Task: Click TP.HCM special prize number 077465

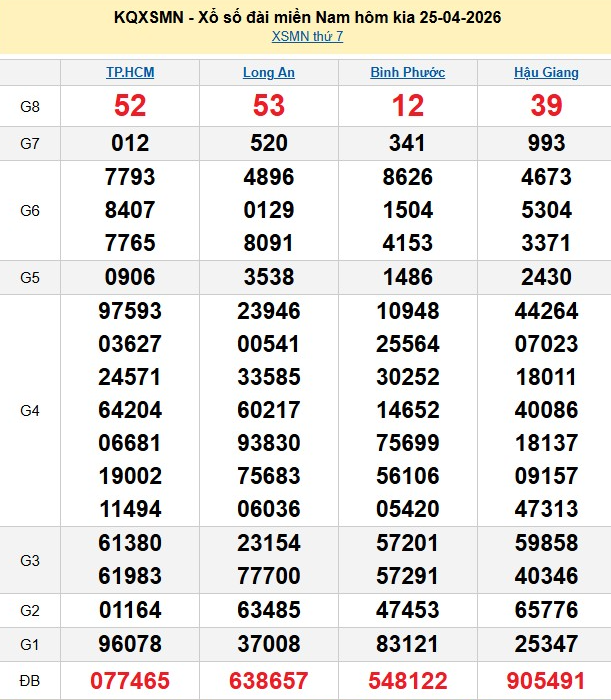Action: (x=130, y=681)
